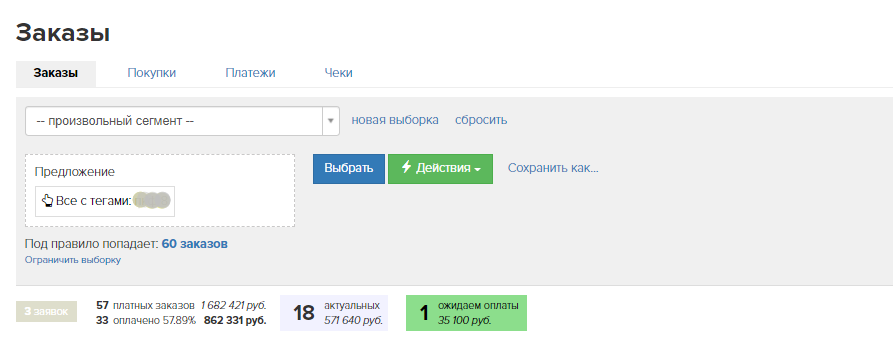The height and width of the screenshot is (361, 893).
Task: Select the Все с тегами rule condition
Action: tap(105, 202)
